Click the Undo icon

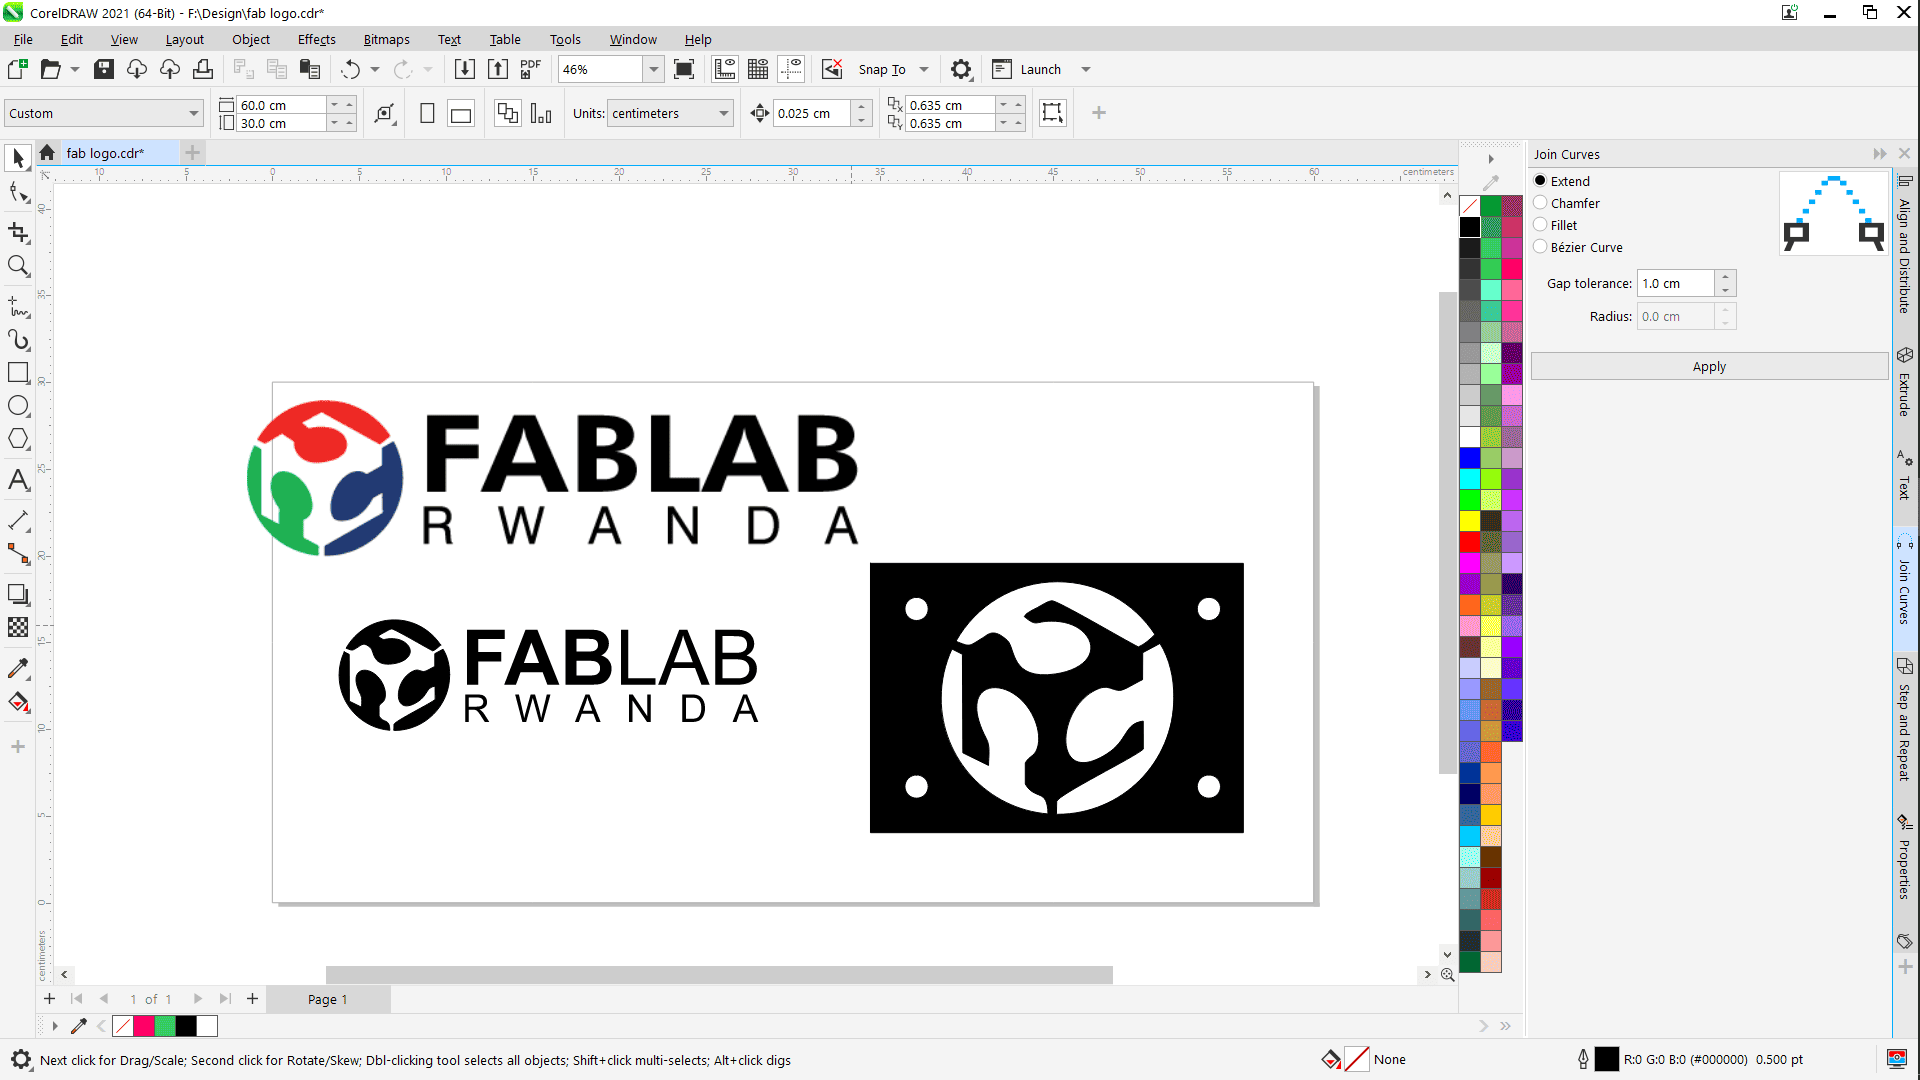[x=350, y=69]
